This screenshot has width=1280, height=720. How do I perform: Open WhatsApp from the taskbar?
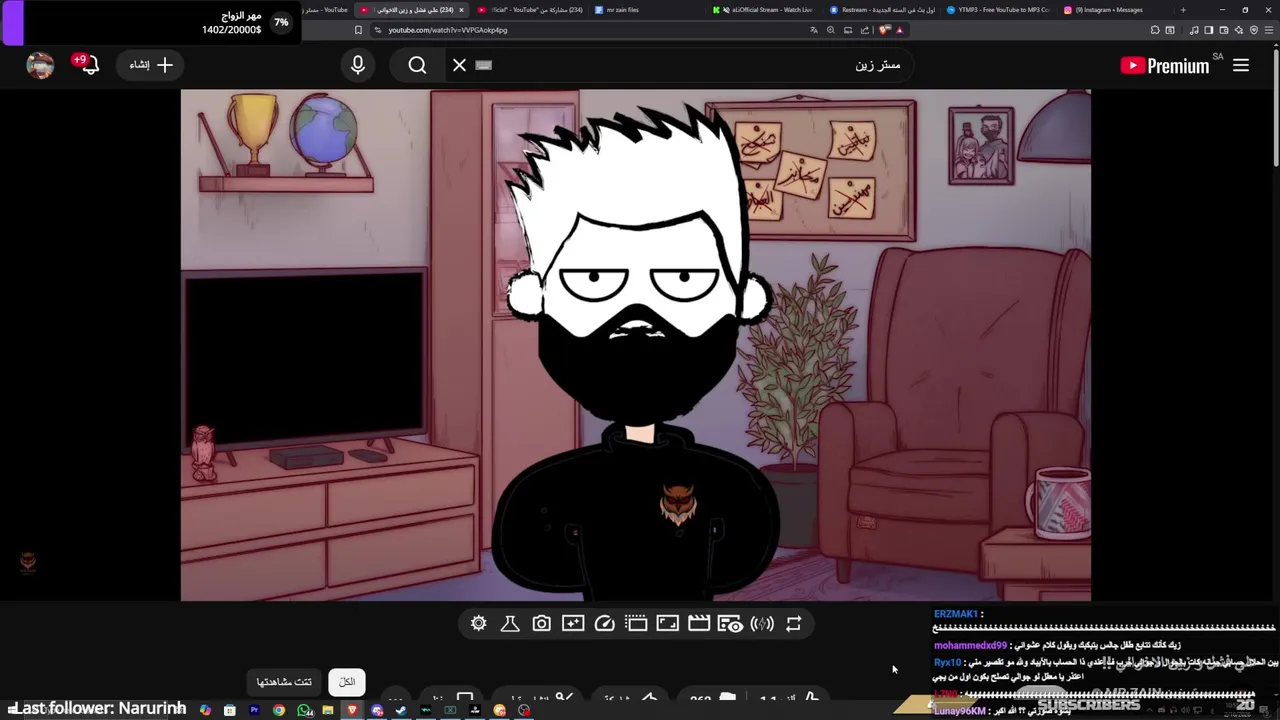click(304, 710)
